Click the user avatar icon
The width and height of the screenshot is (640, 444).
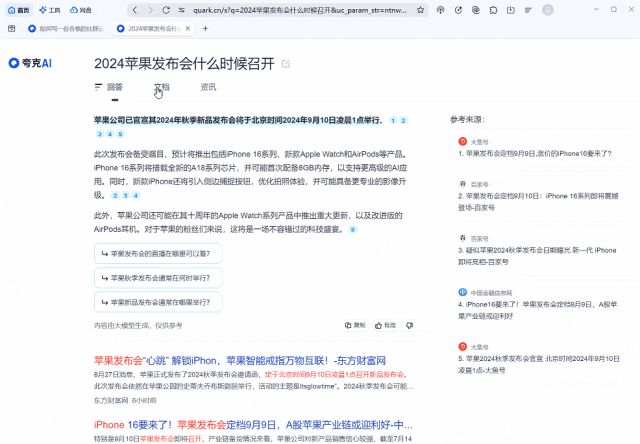click(x=548, y=10)
